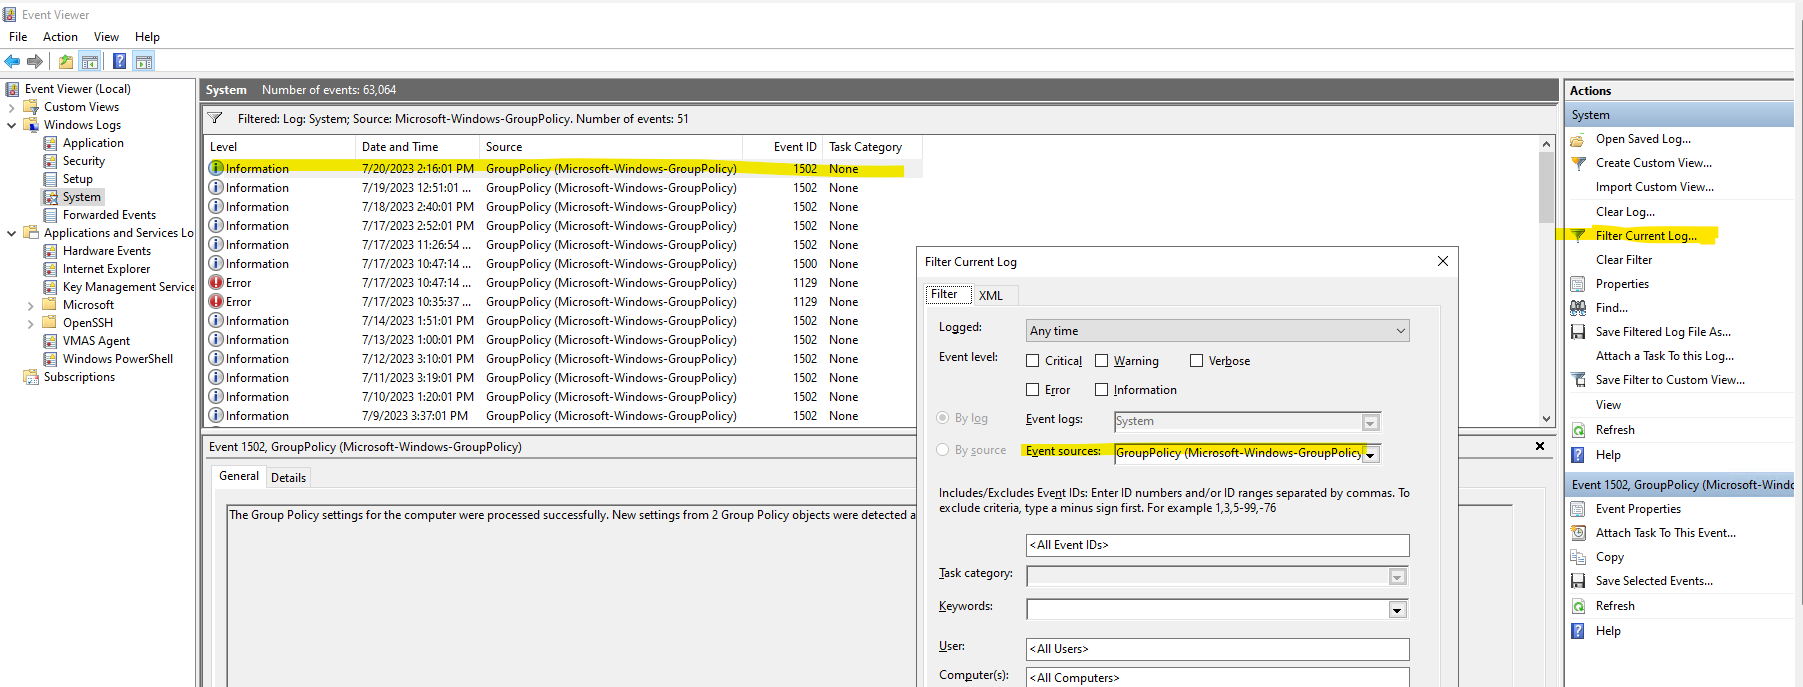
Task: Collapse Applications and Services Logs node
Action: [x=12, y=233]
